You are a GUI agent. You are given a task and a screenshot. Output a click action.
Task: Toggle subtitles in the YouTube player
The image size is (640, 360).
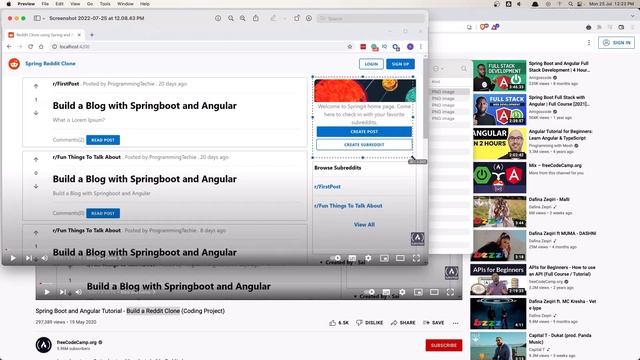(x=386, y=292)
